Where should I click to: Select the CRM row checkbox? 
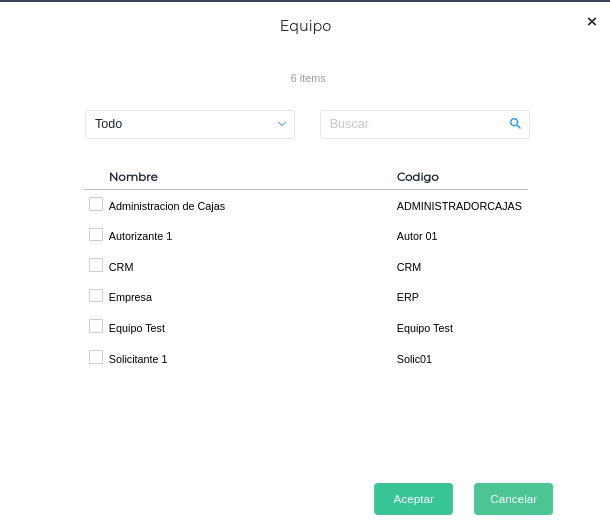[96, 266]
